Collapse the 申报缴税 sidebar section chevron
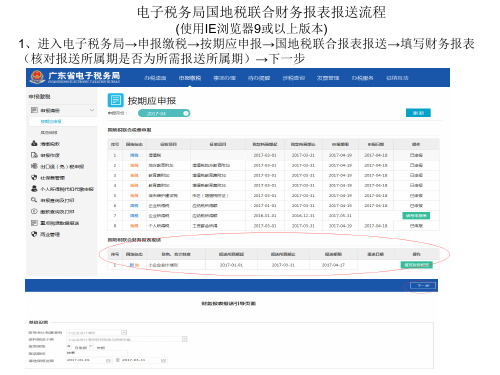500x375 pixels. [x=92, y=110]
